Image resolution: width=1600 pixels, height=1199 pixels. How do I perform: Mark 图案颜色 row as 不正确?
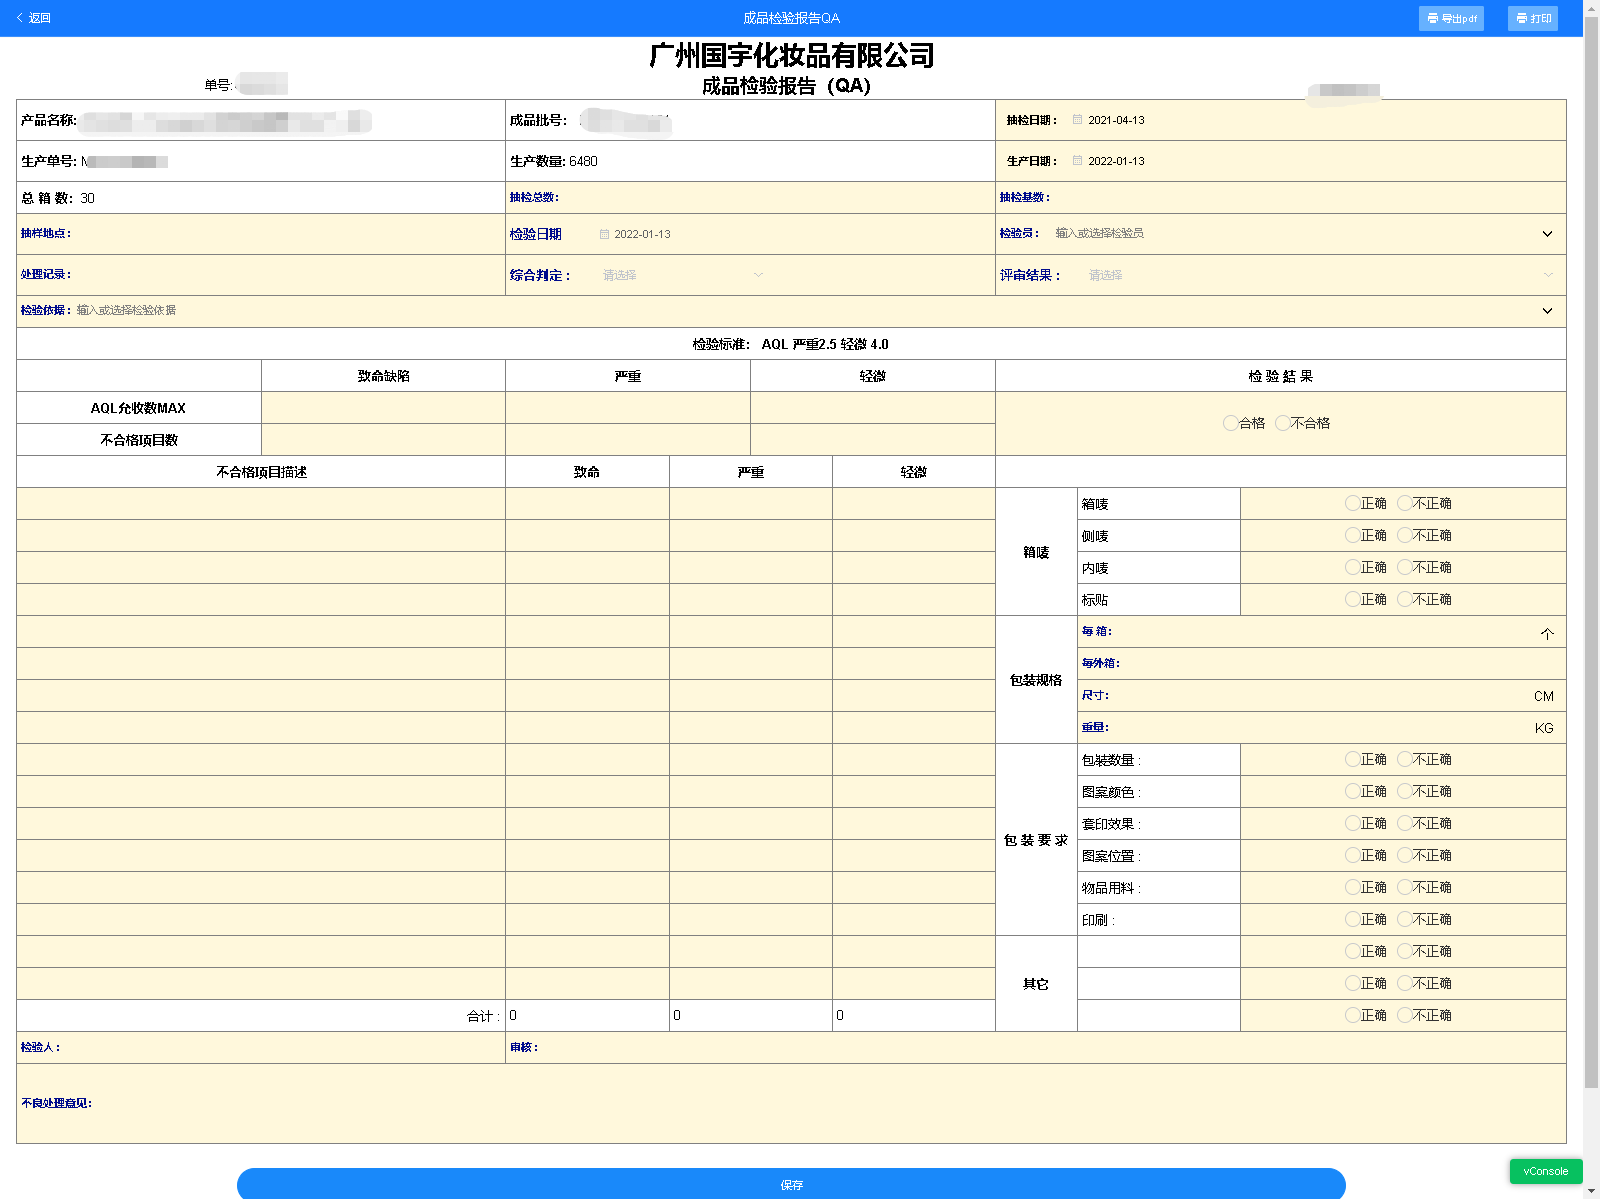point(1405,791)
